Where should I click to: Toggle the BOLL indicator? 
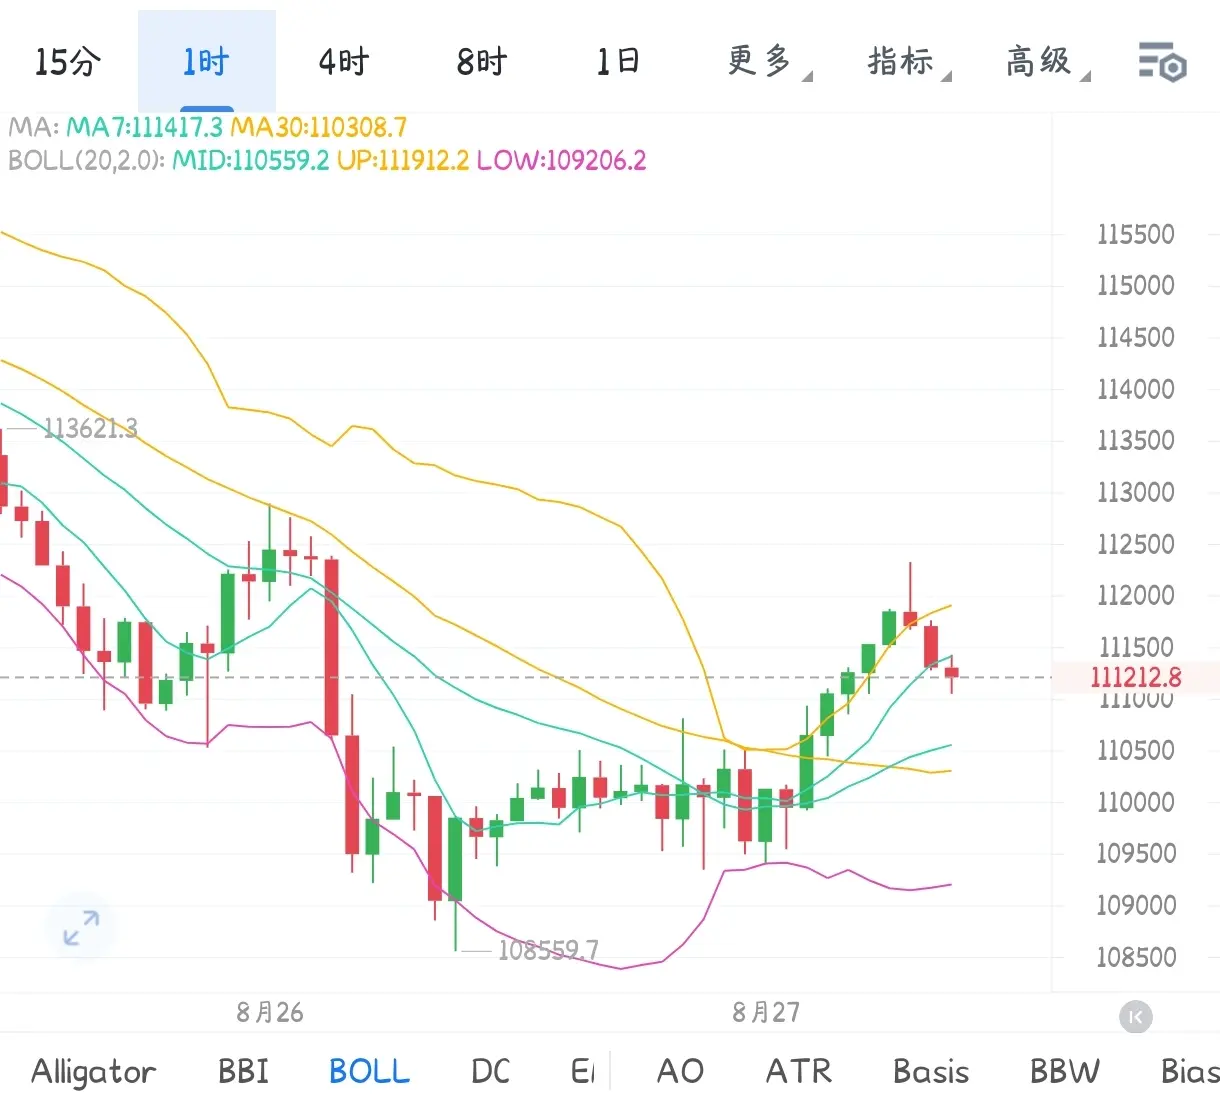point(369,1072)
